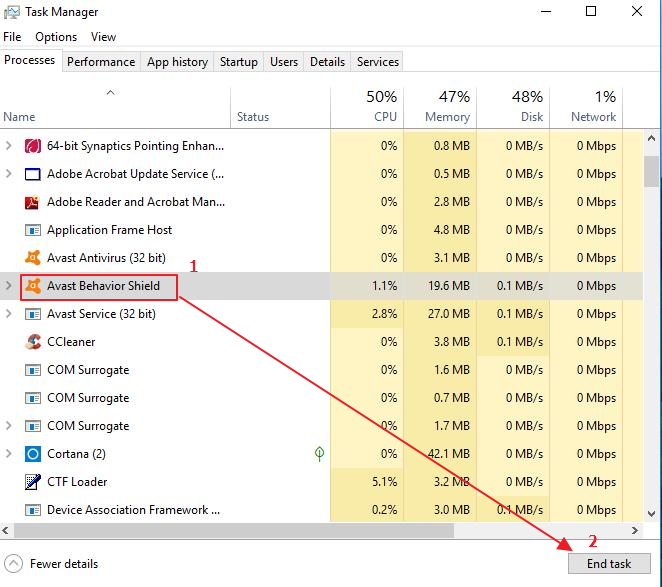Image resolution: width=662 pixels, height=587 pixels.
Task: Select the CTF Loader process icon
Action: click(x=32, y=482)
